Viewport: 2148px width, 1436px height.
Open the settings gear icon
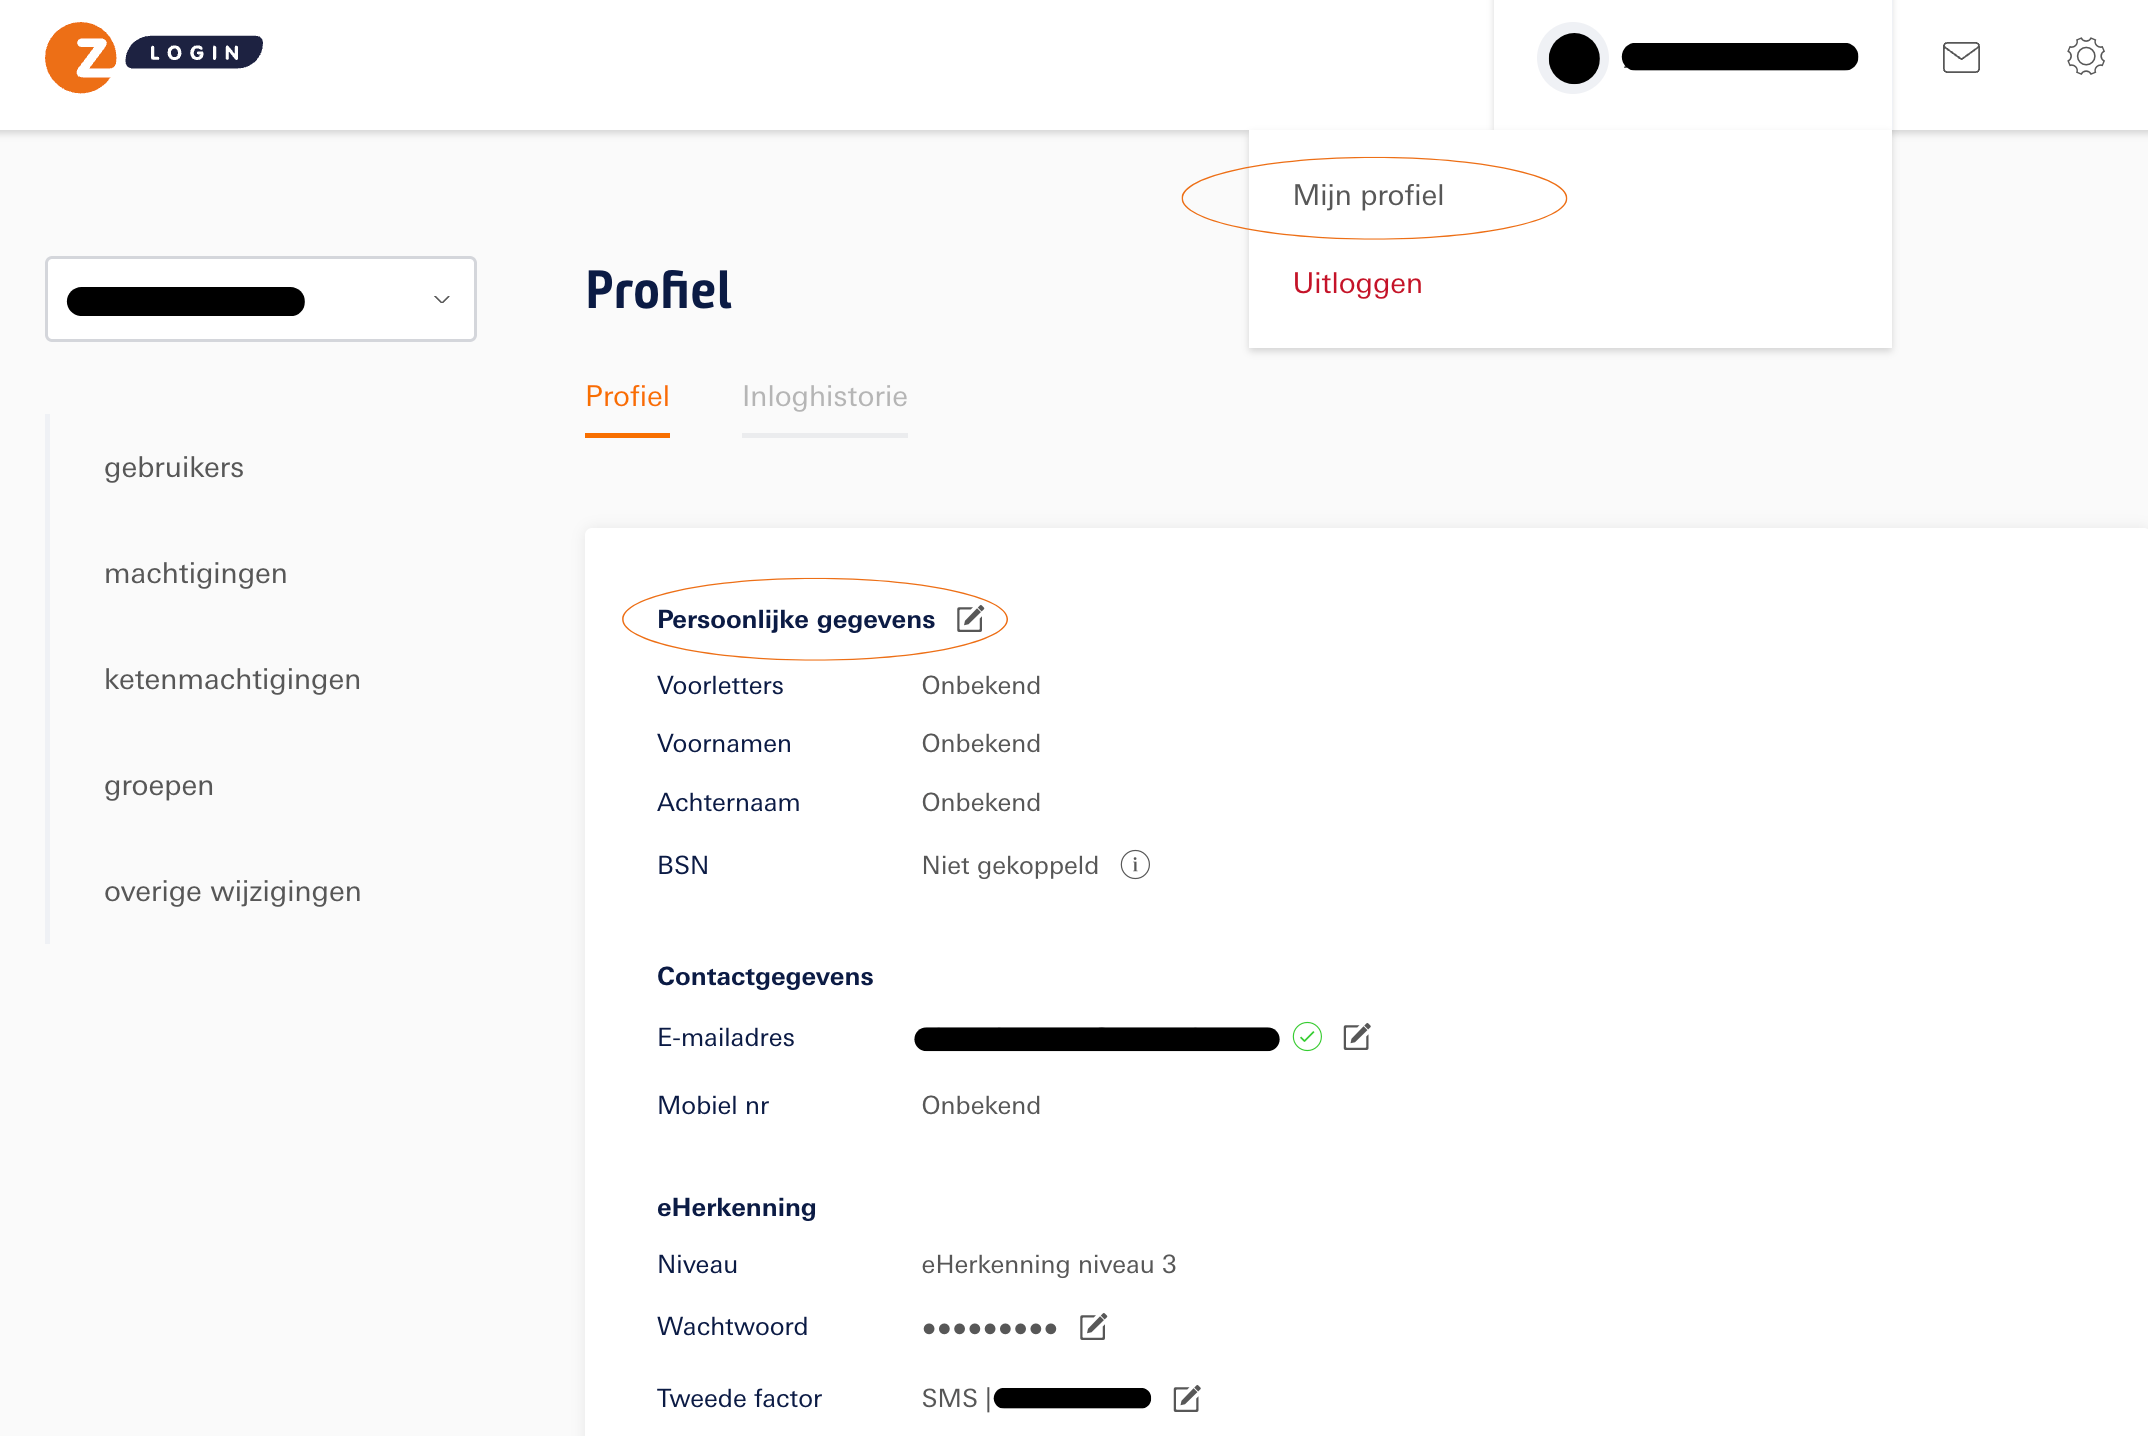(x=2085, y=56)
